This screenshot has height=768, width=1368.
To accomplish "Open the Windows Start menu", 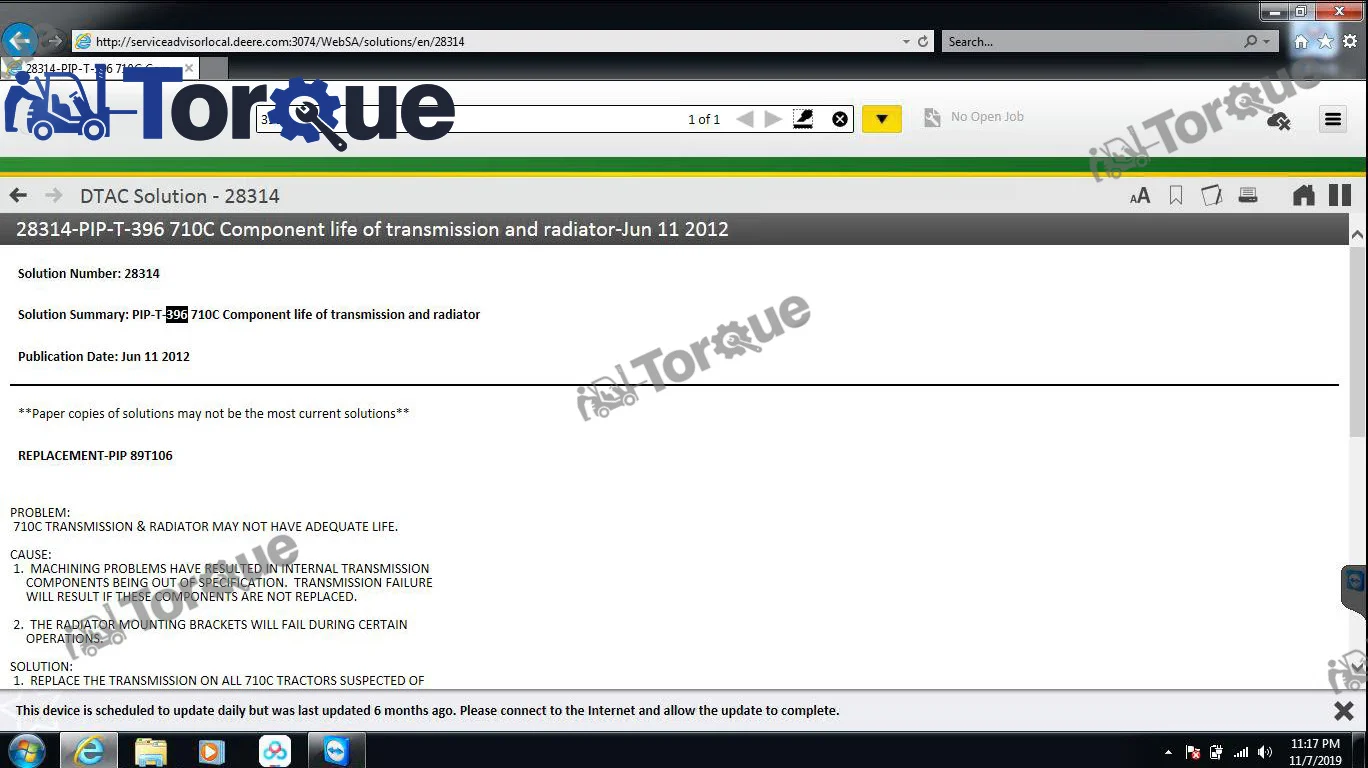I will [26, 750].
